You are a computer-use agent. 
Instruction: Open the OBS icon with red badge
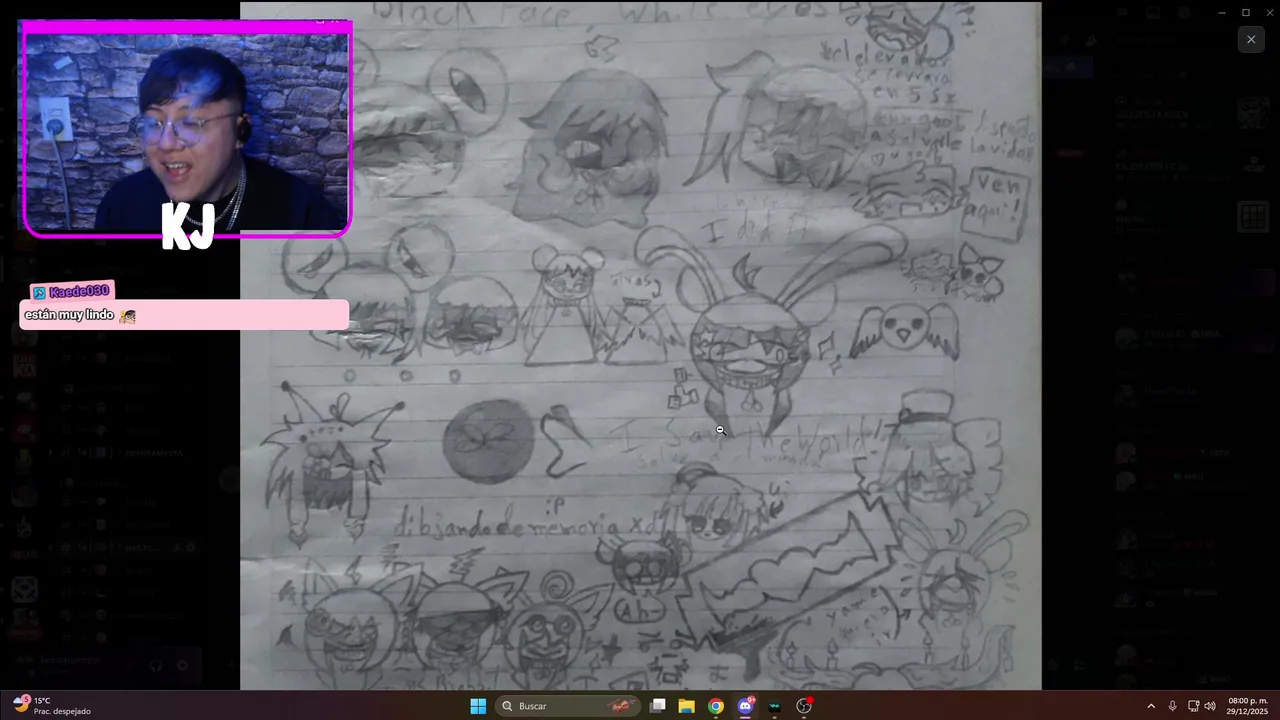coord(804,706)
